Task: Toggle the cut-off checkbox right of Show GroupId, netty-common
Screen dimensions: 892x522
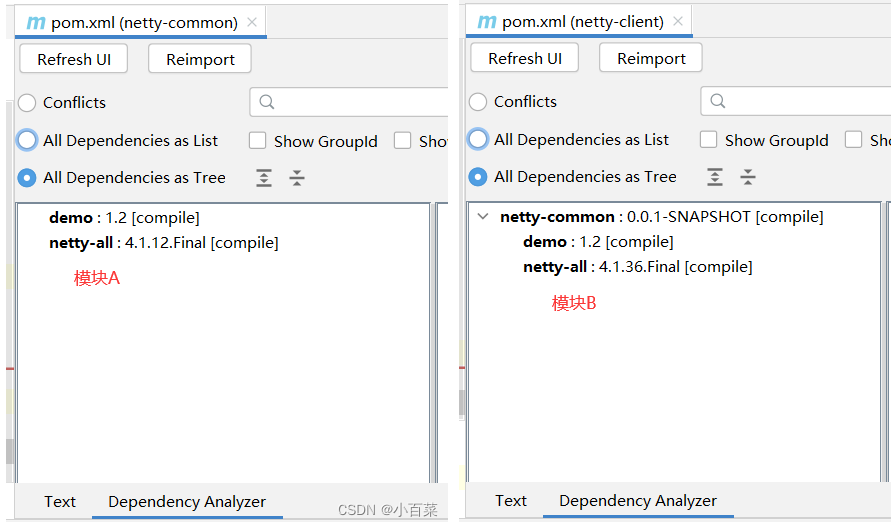Action: pos(402,140)
